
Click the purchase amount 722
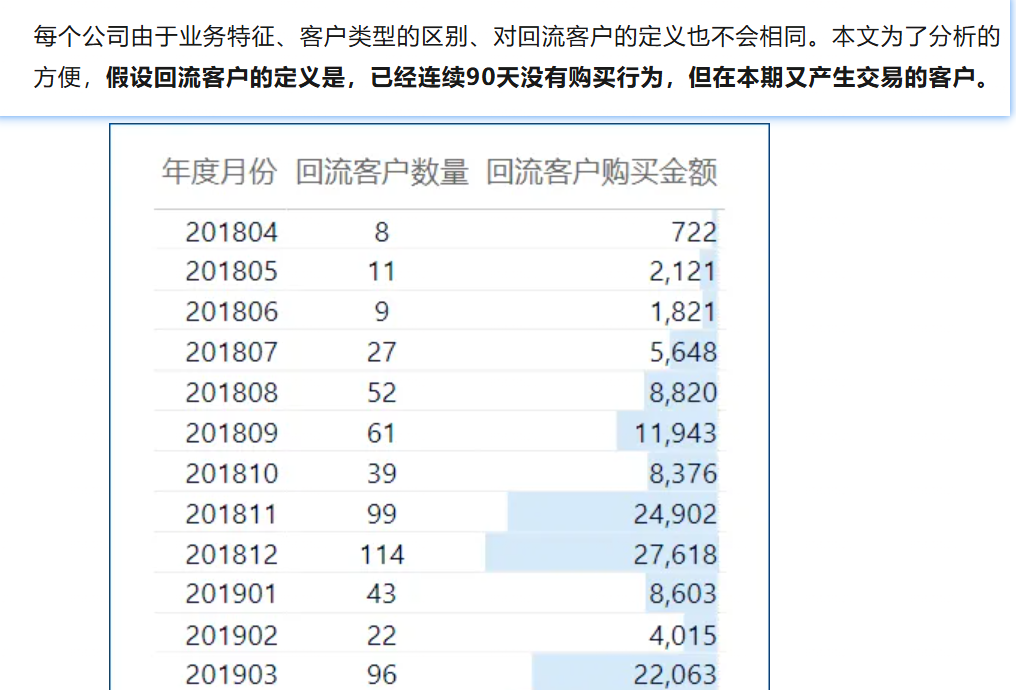(x=695, y=232)
